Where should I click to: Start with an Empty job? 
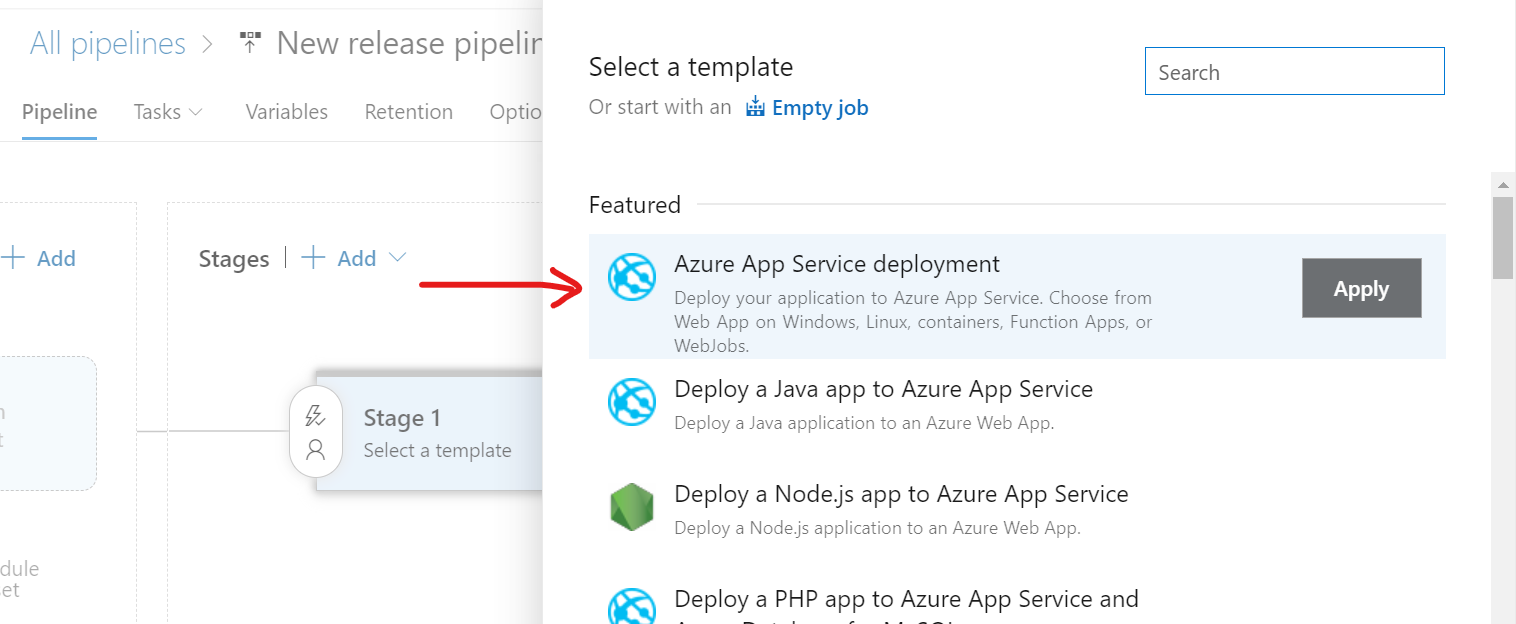820,107
